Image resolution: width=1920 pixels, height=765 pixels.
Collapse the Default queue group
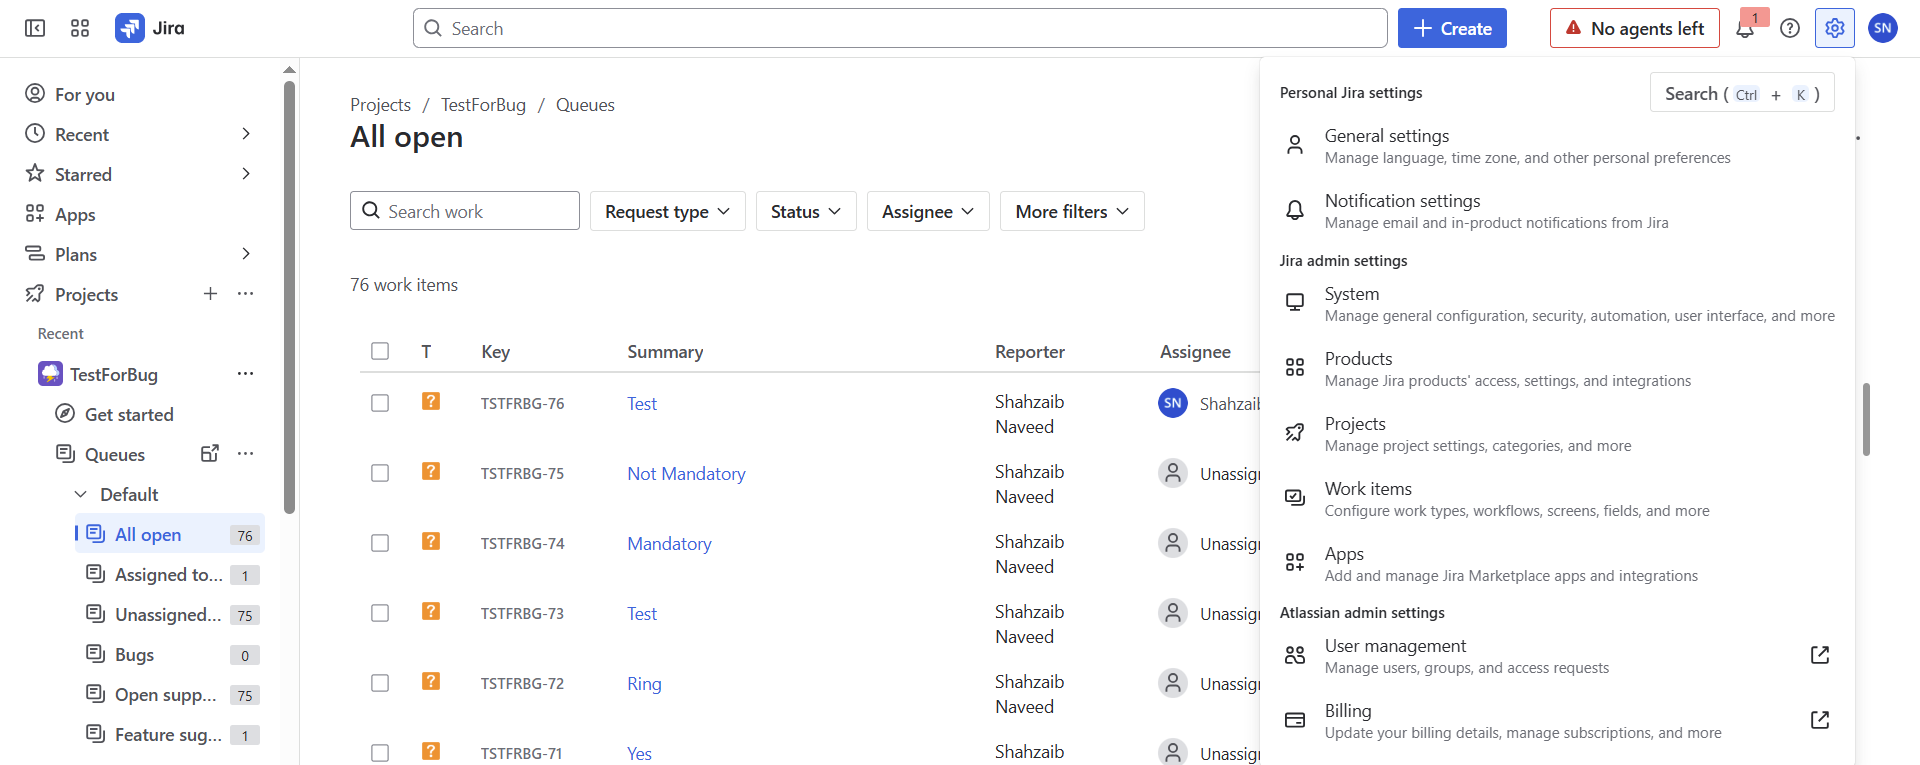point(81,494)
